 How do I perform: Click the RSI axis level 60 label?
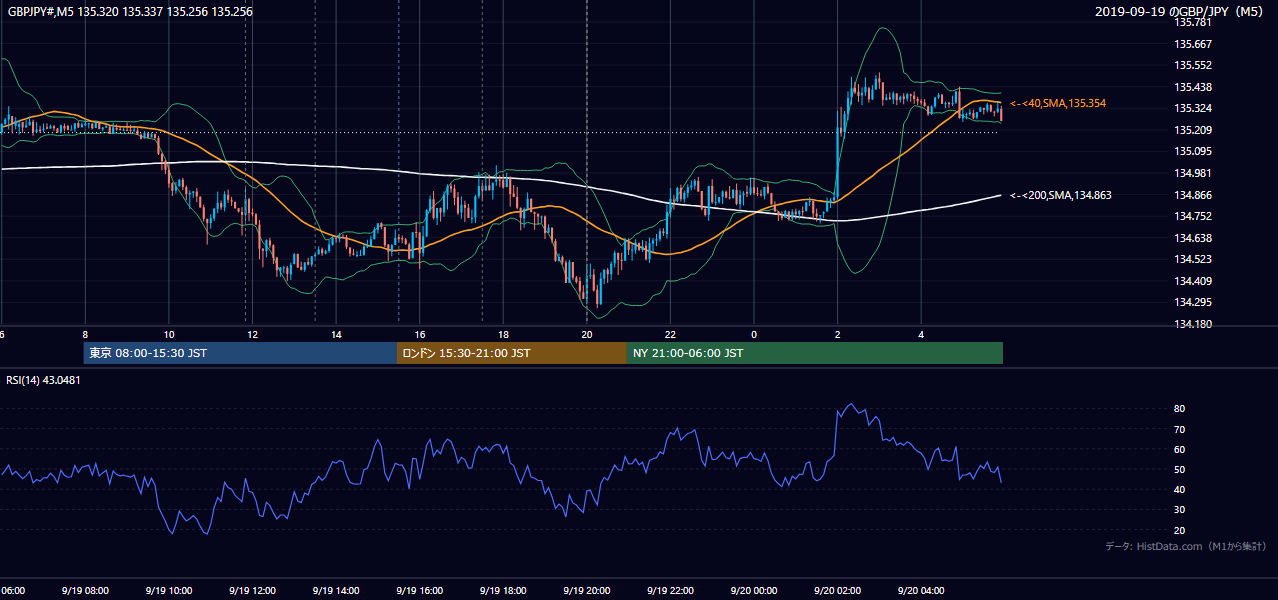click(1180, 449)
